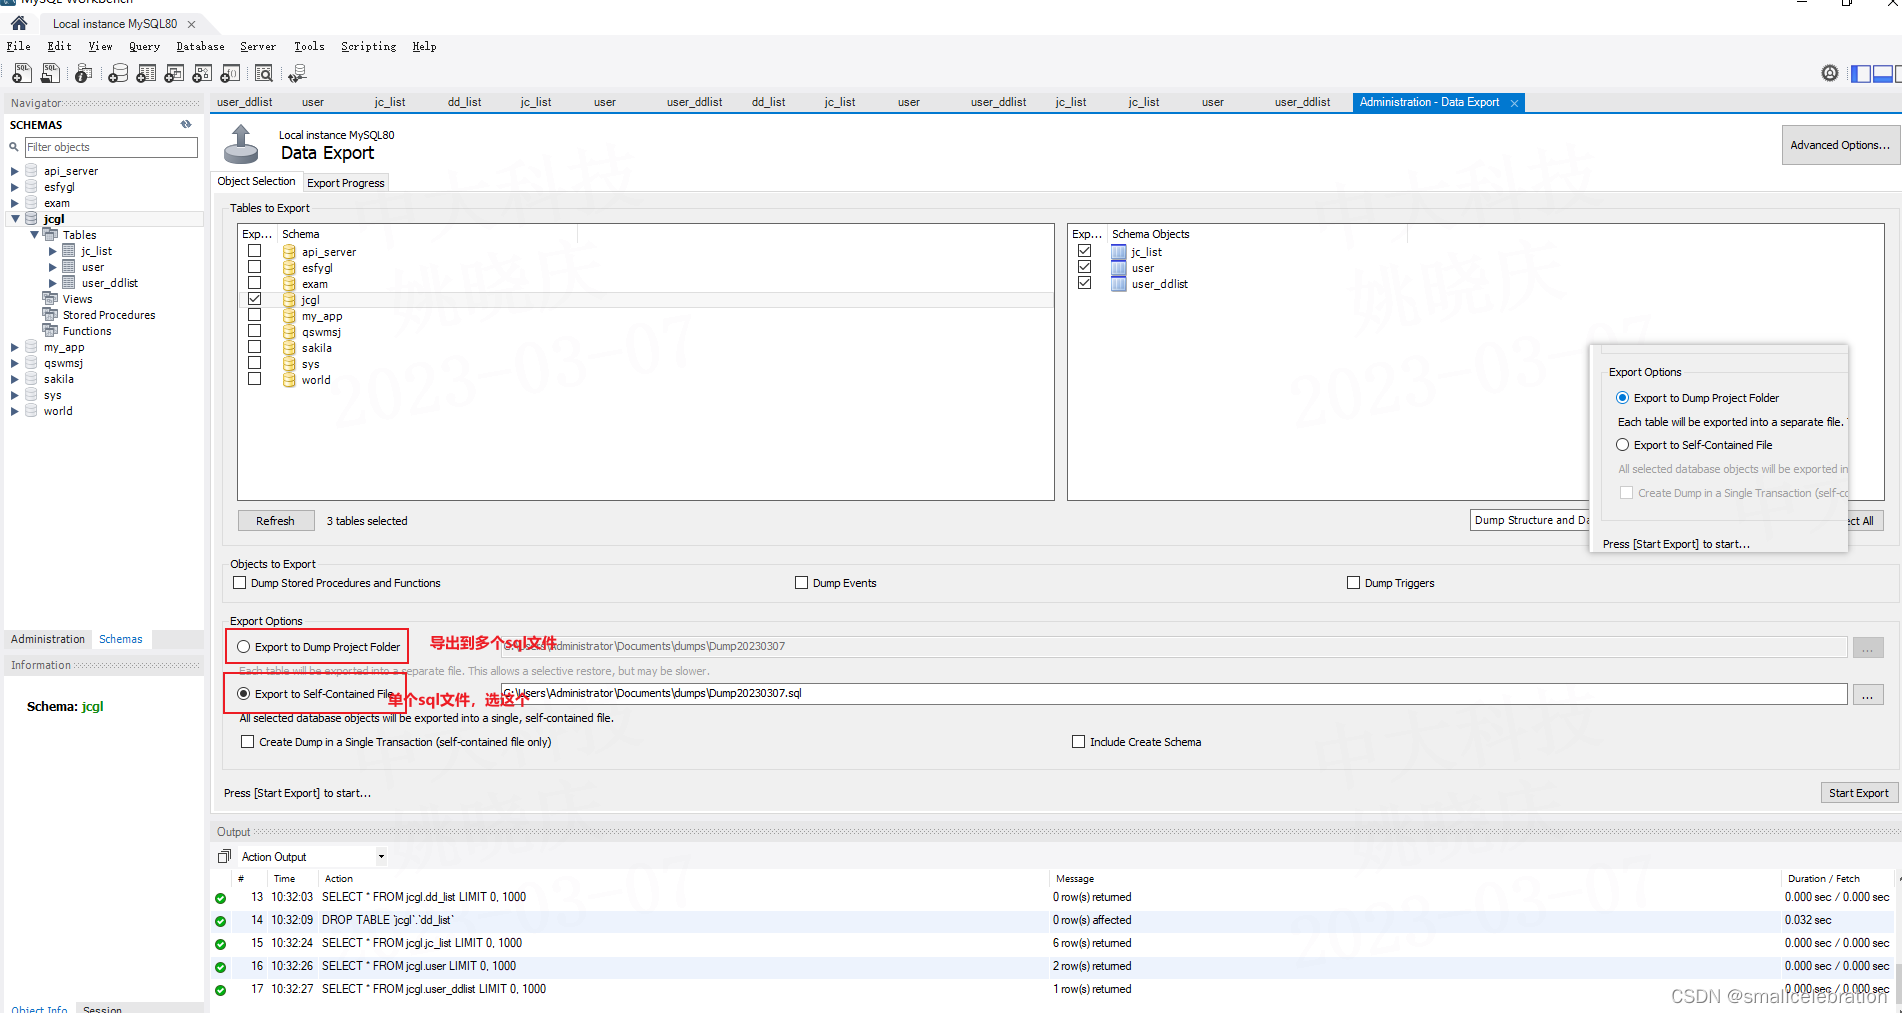Open the Action Output dropdown in Output panel
This screenshot has width=1902, height=1013.
(x=380, y=856)
